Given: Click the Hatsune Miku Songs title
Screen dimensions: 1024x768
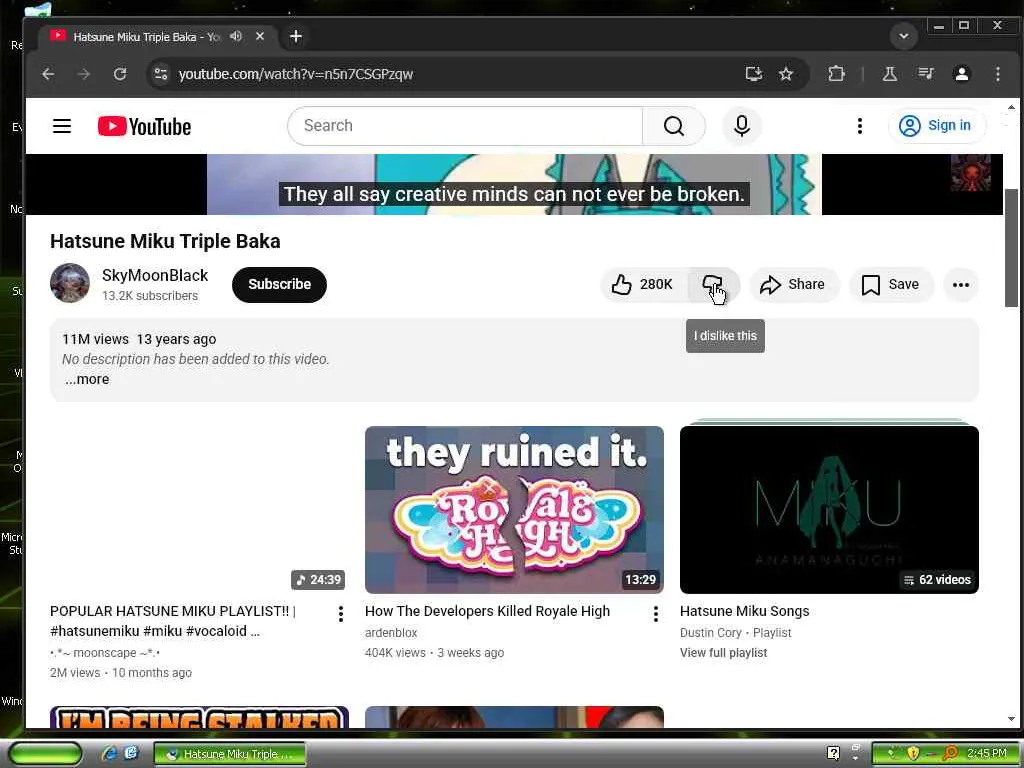Looking at the screenshot, I should (x=744, y=611).
